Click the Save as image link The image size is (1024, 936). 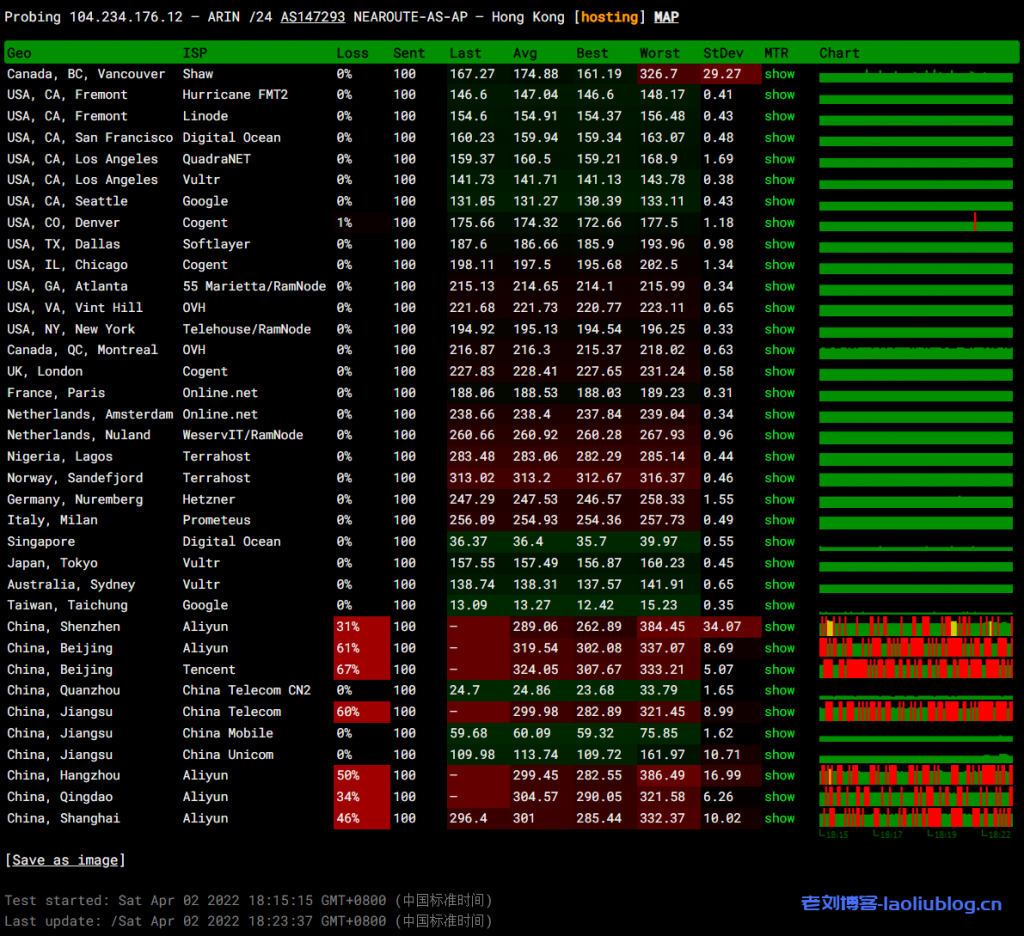[65, 860]
